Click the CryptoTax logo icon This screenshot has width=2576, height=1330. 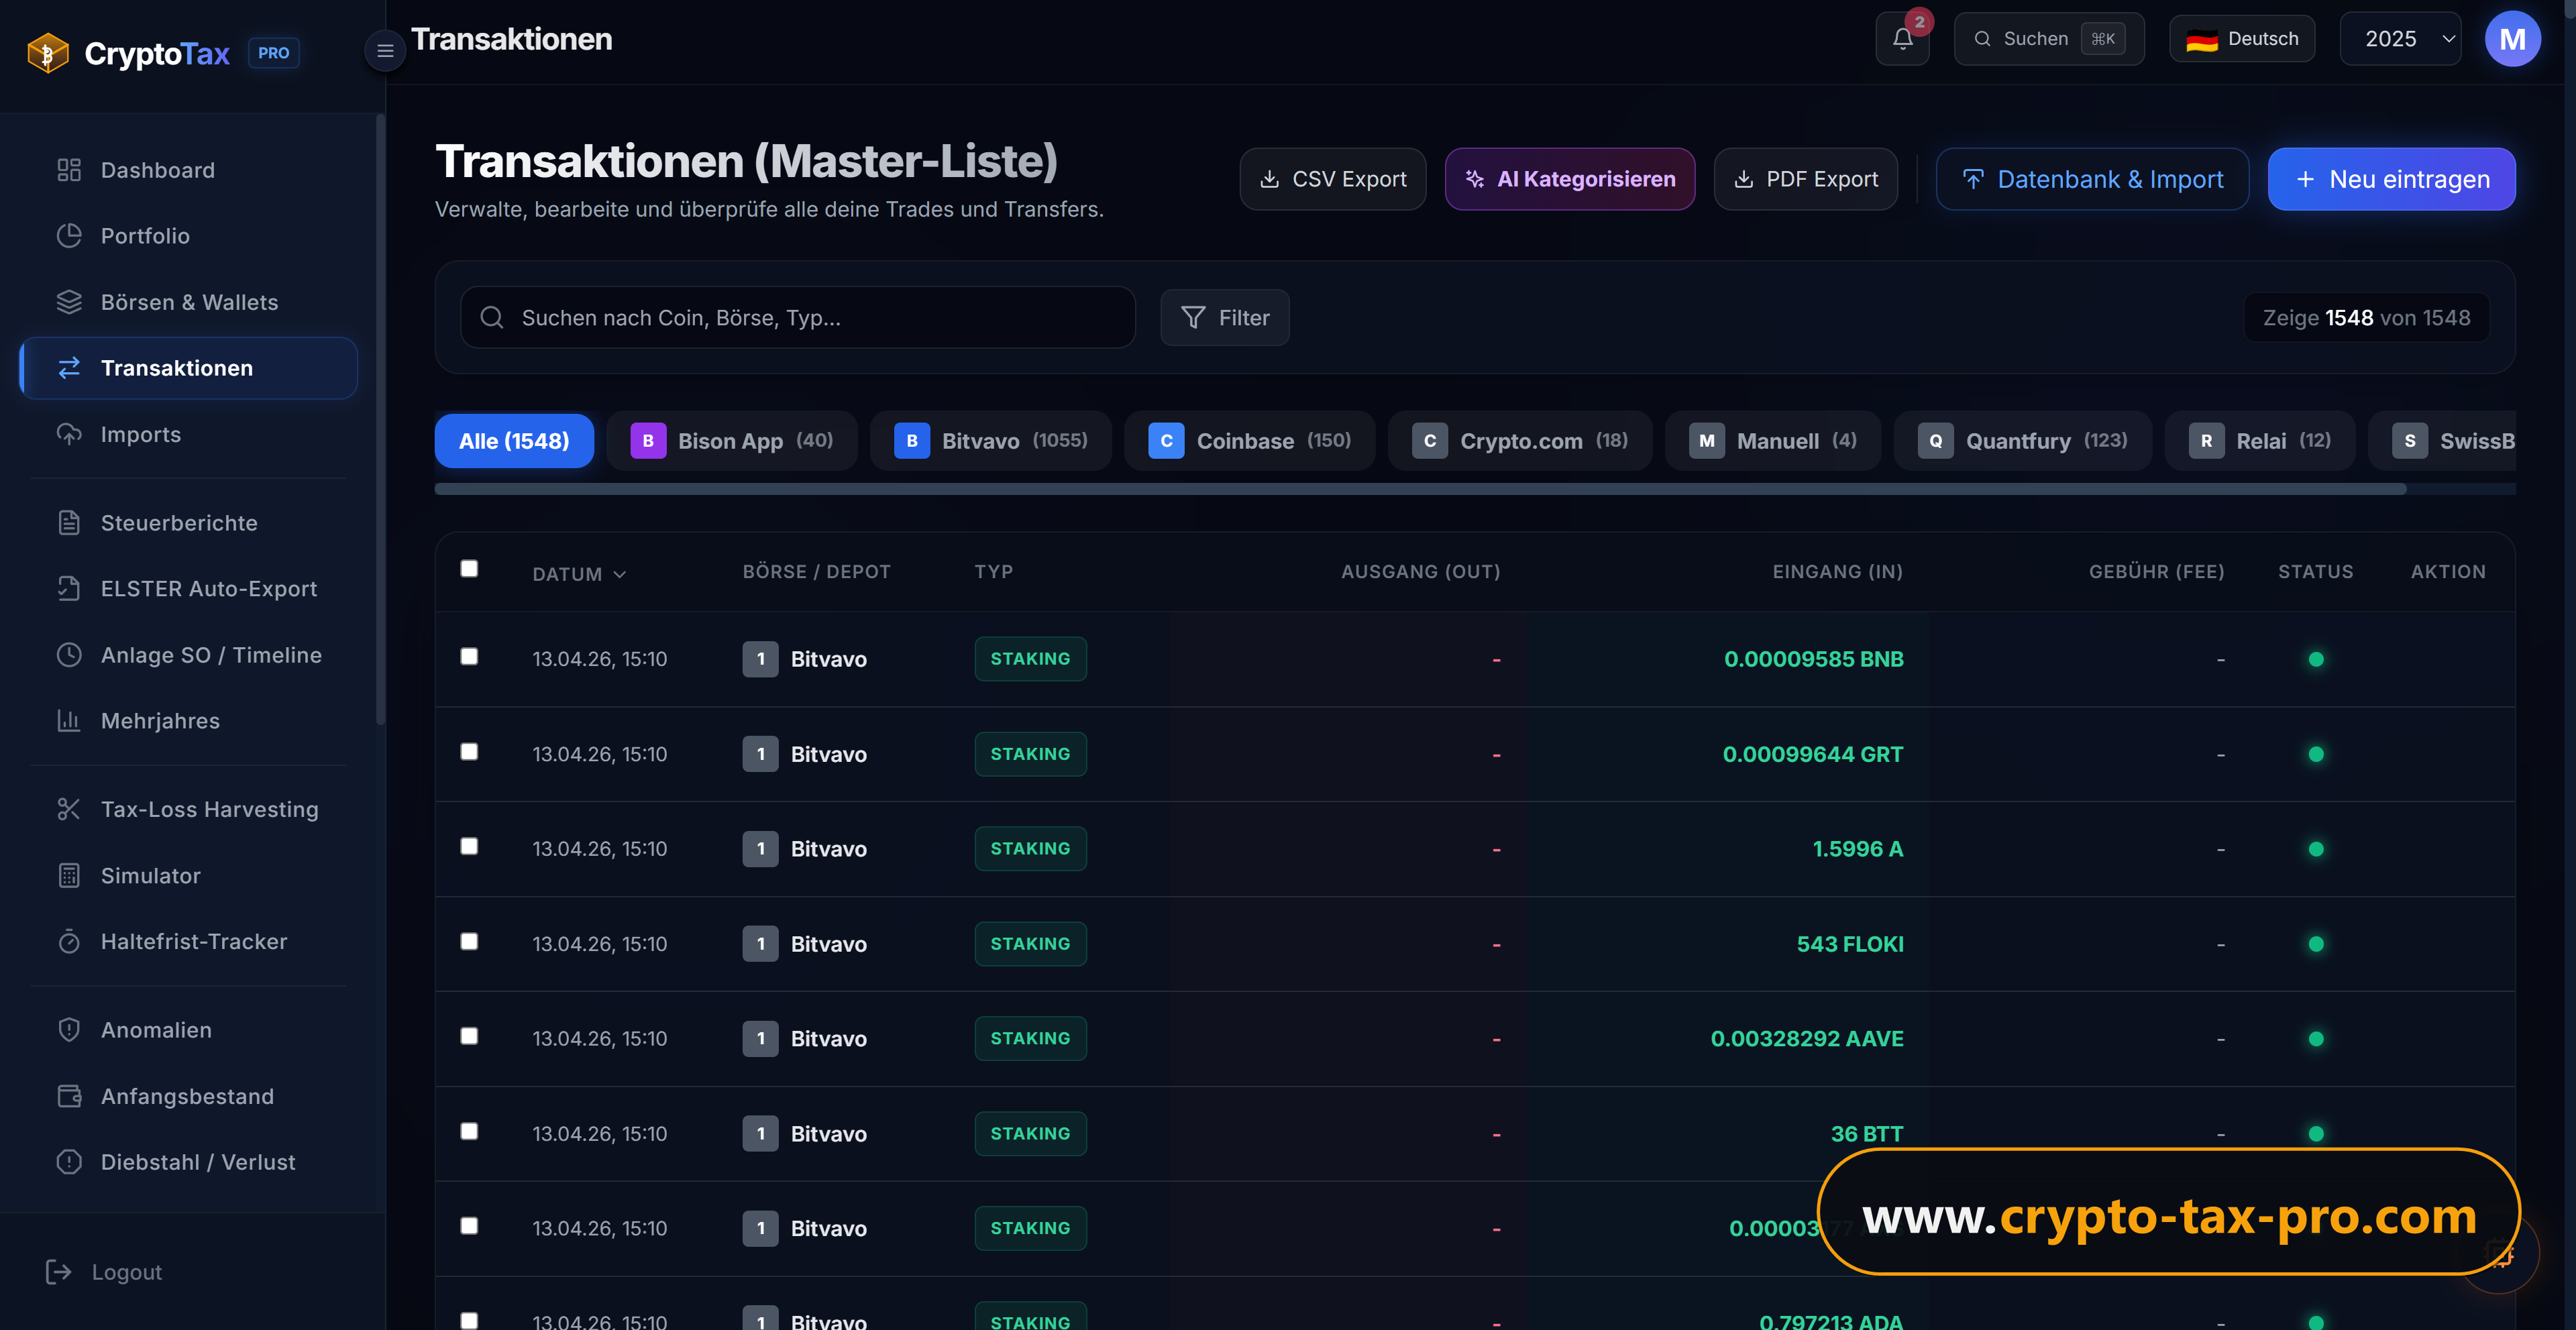[47, 53]
